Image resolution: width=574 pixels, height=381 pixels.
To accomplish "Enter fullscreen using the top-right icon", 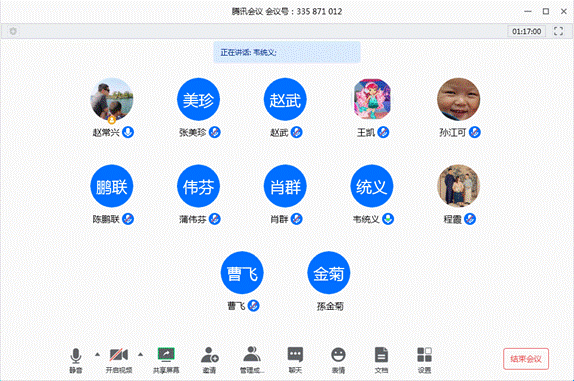I will [x=558, y=31].
